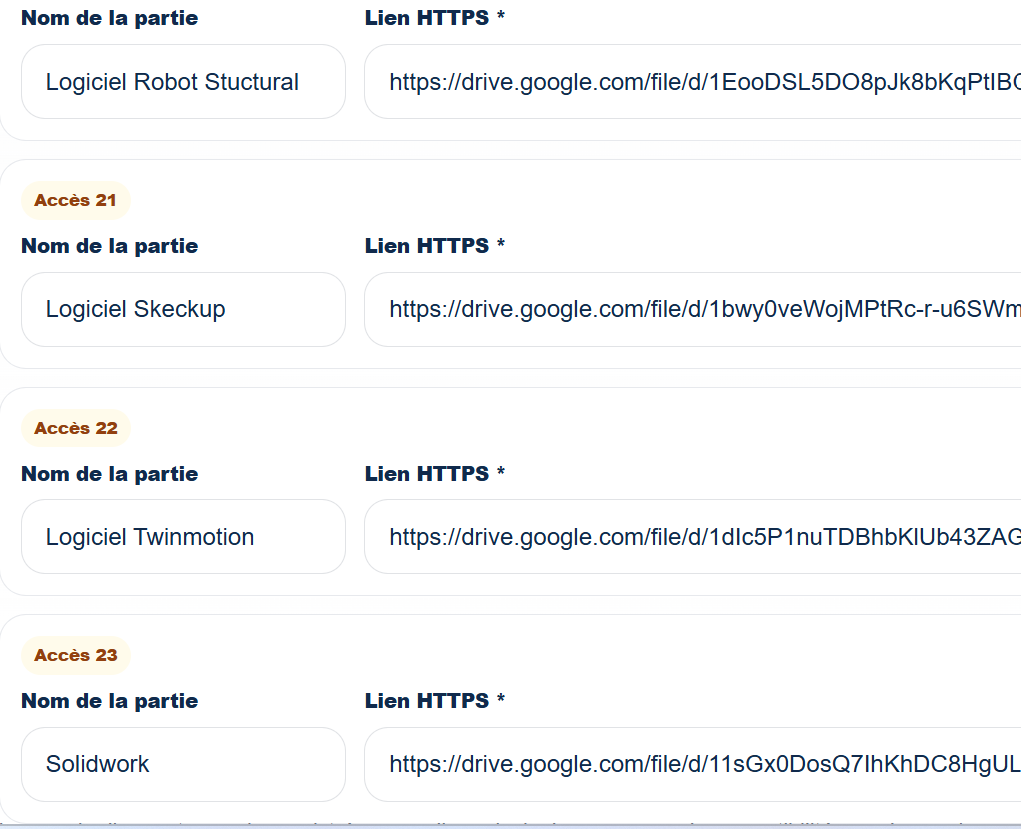This screenshot has height=829, width=1021.
Task: Click the name field containing Logiciel Twinmotion
Action: coord(183,537)
